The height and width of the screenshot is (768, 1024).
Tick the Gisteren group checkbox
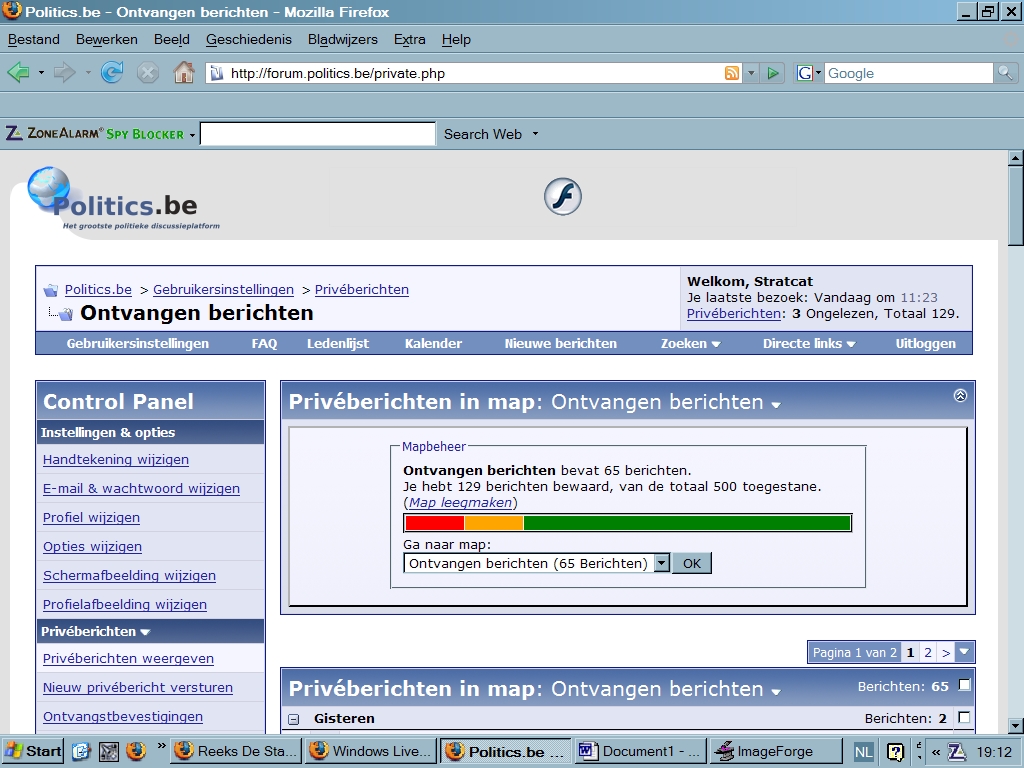(964, 718)
